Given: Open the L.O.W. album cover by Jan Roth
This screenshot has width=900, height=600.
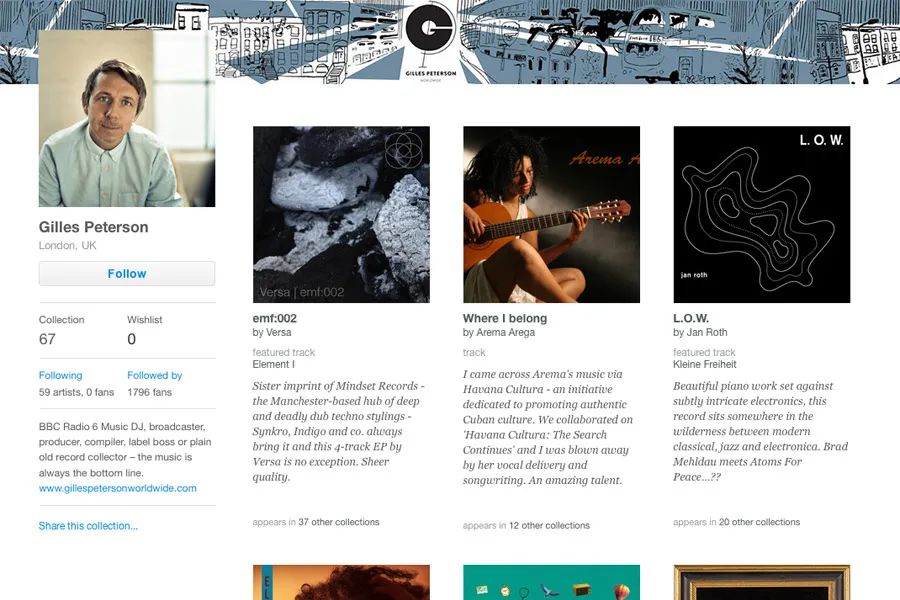Looking at the screenshot, I should pos(762,215).
